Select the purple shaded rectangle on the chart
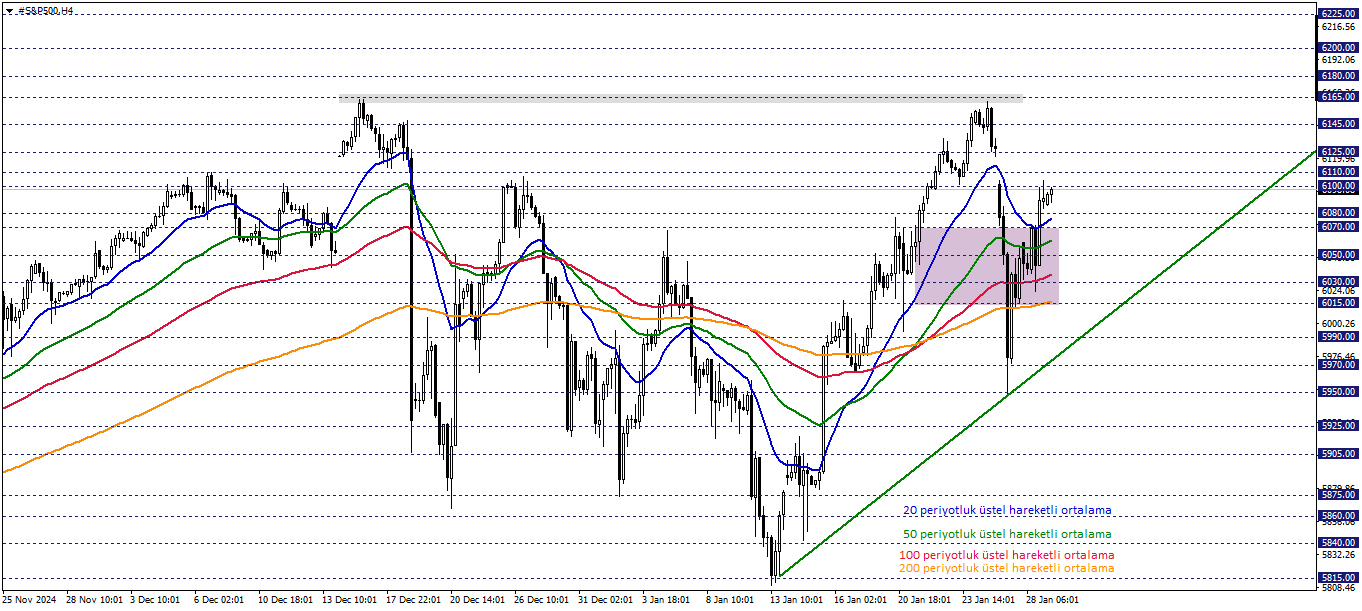1362x611 pixels. 986,265
